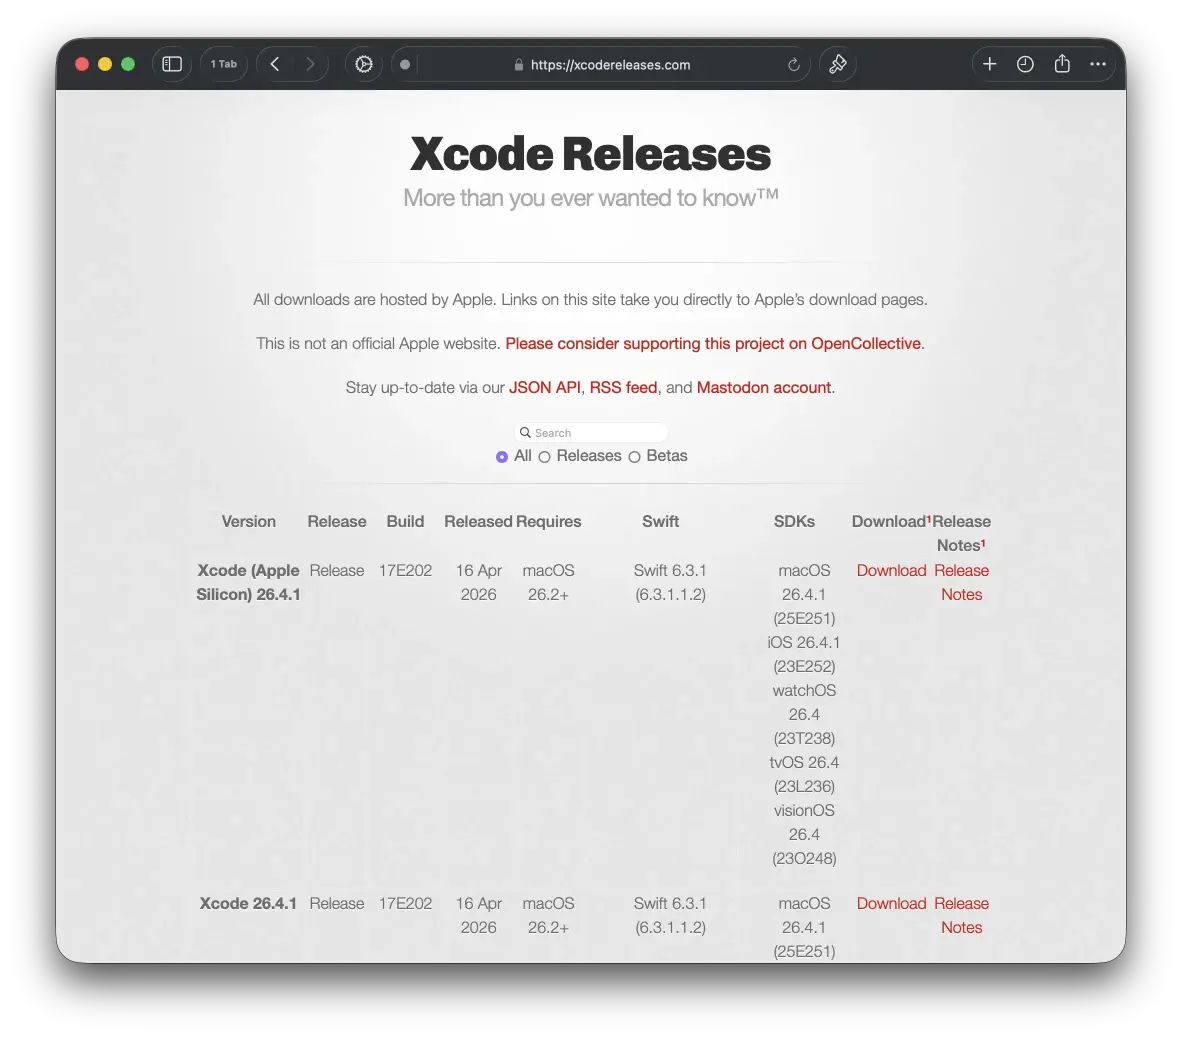Screen dimensions: 1182x1037
Task: Select the Betas radio button
Action: click(x=634, y=457)
